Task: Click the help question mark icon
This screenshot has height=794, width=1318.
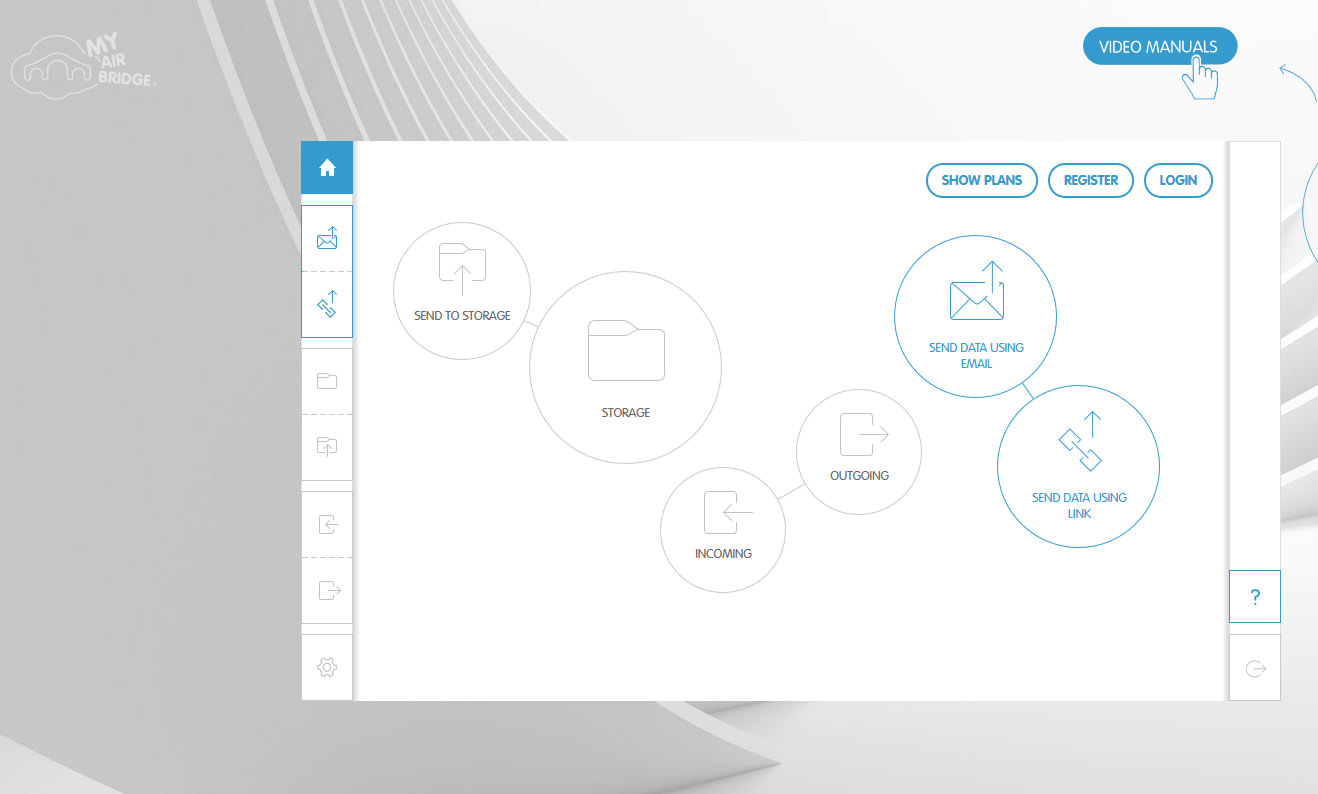Action: pos(1254,596)
